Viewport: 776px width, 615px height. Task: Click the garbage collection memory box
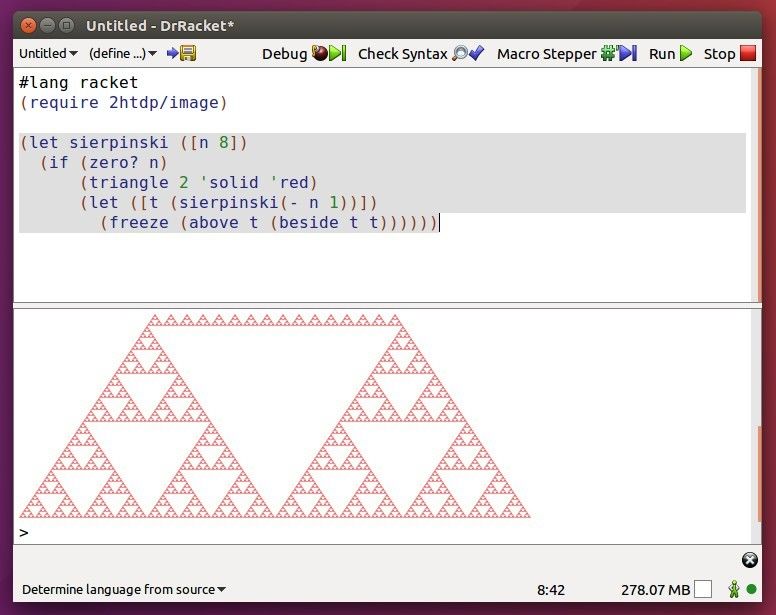click(x=703, y=589)
